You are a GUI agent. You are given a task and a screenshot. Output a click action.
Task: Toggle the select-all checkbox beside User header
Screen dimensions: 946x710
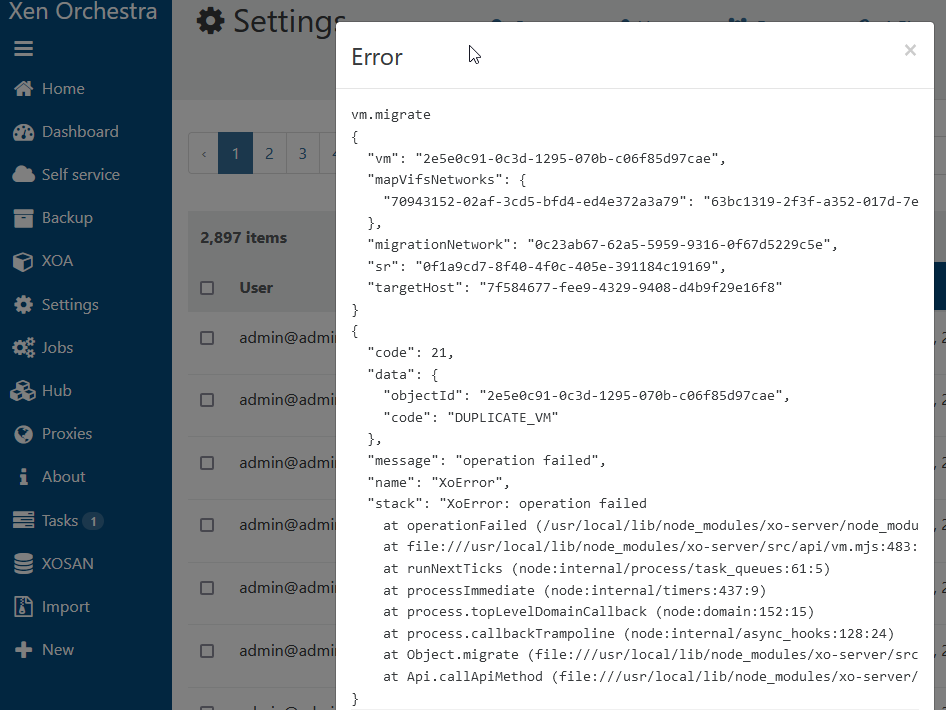[x=207, y=288]
